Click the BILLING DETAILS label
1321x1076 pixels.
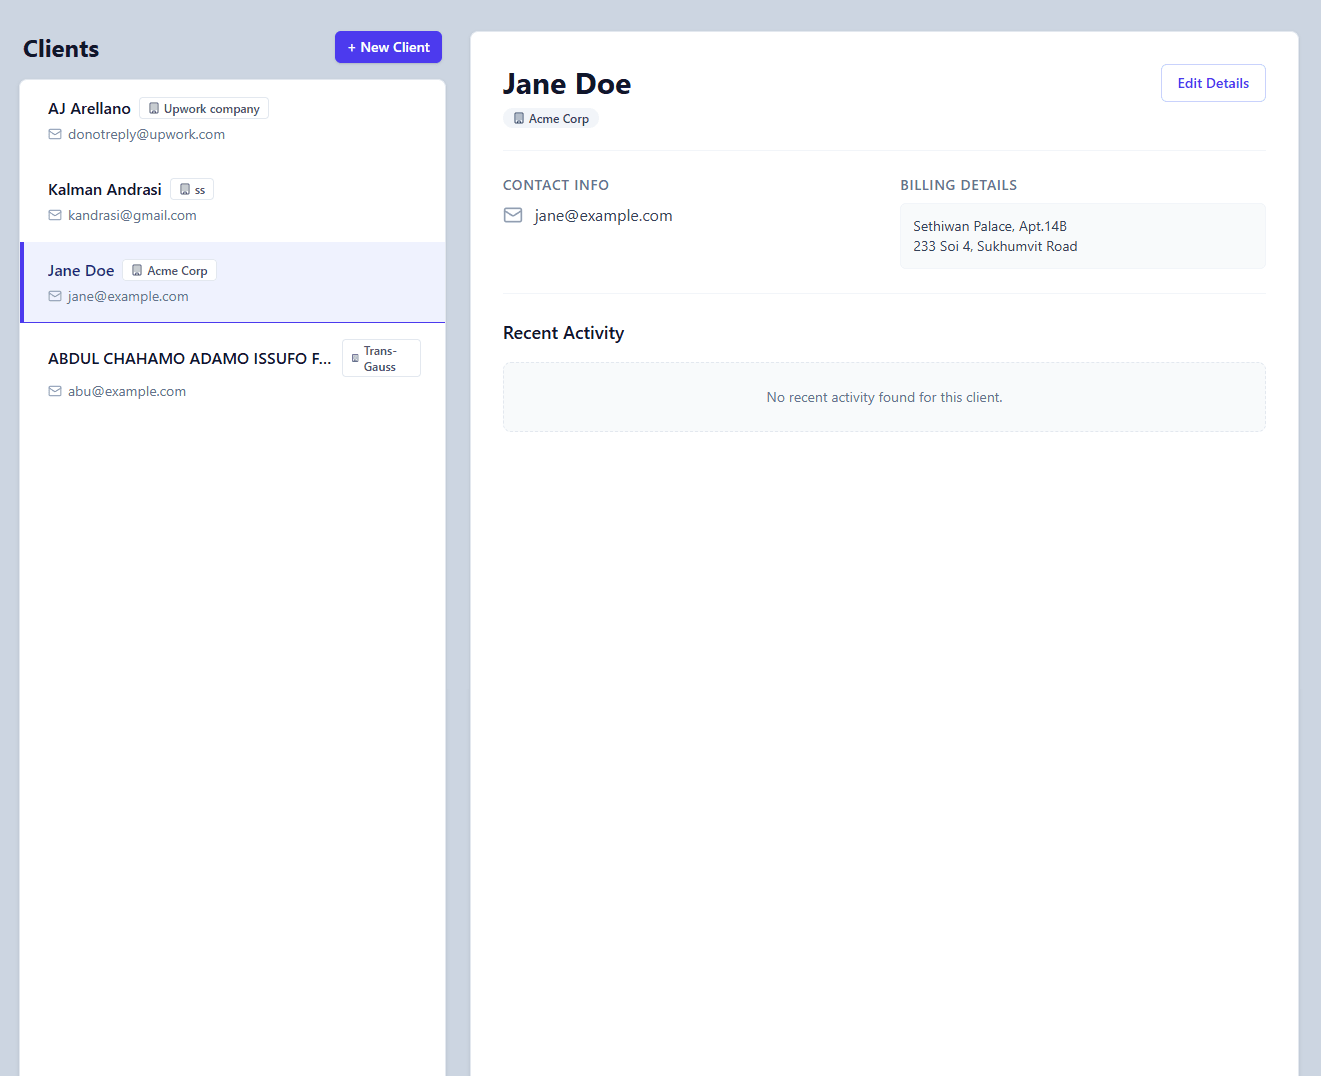[x=958, y=186]
